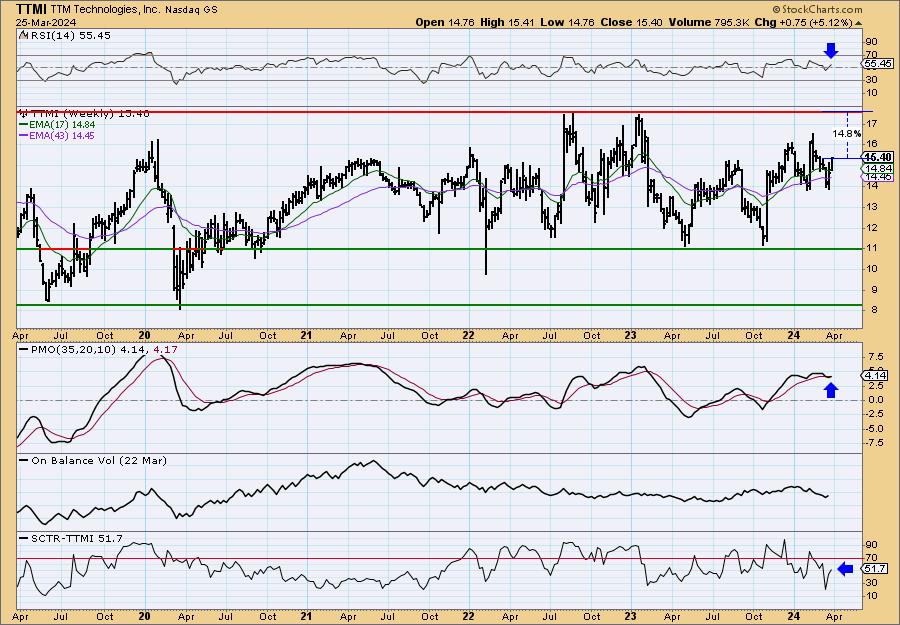Click the purple EMA(43) legend line
Viewport: 900px width, 625px height.
[x=23, y=136]
